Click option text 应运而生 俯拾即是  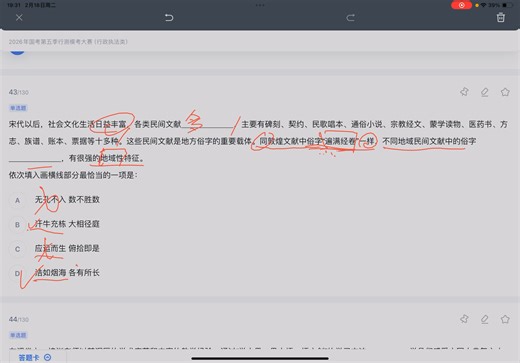(67, 248)
